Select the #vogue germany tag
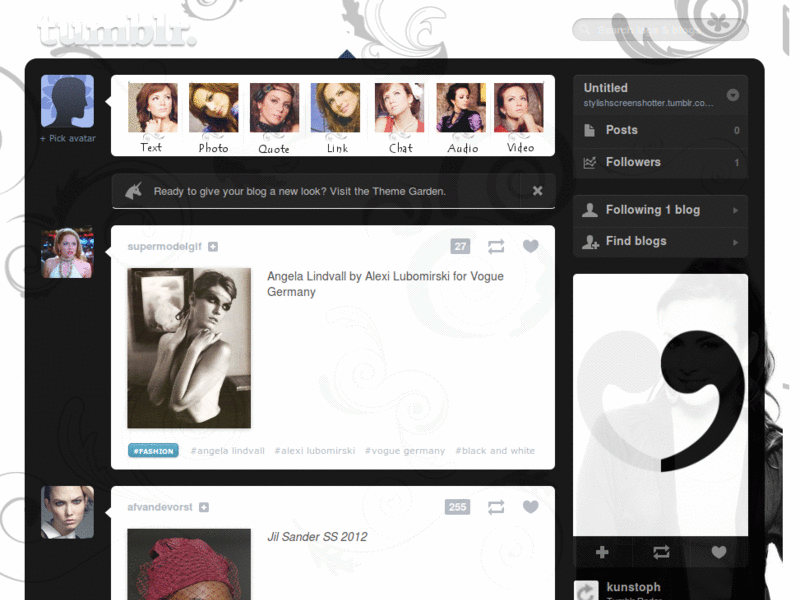The image size is (800, 600). (x=405, y=451)
